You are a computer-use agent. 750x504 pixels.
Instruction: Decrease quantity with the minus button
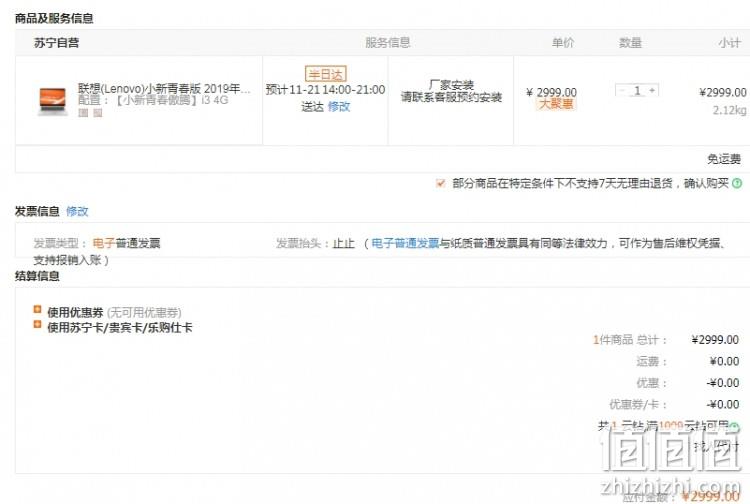pyautogui.click(x=622, y=90)
